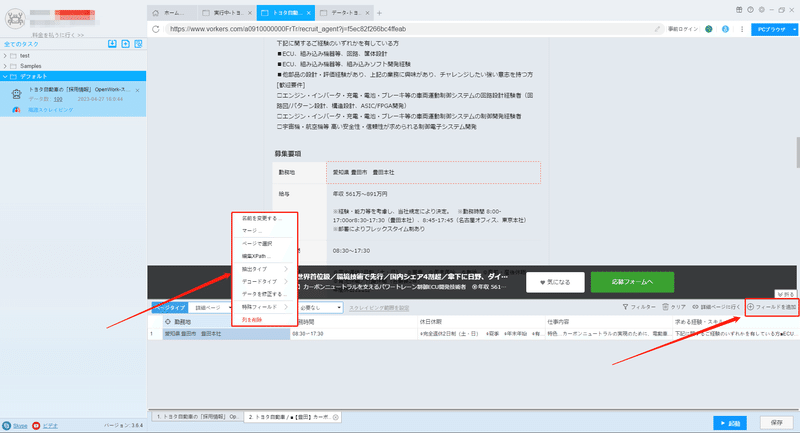This screenshot has width=800, height=433.
Task: Click the 愛知県 豊田市 豊田本社 table cell
Action: click(227, 334)
